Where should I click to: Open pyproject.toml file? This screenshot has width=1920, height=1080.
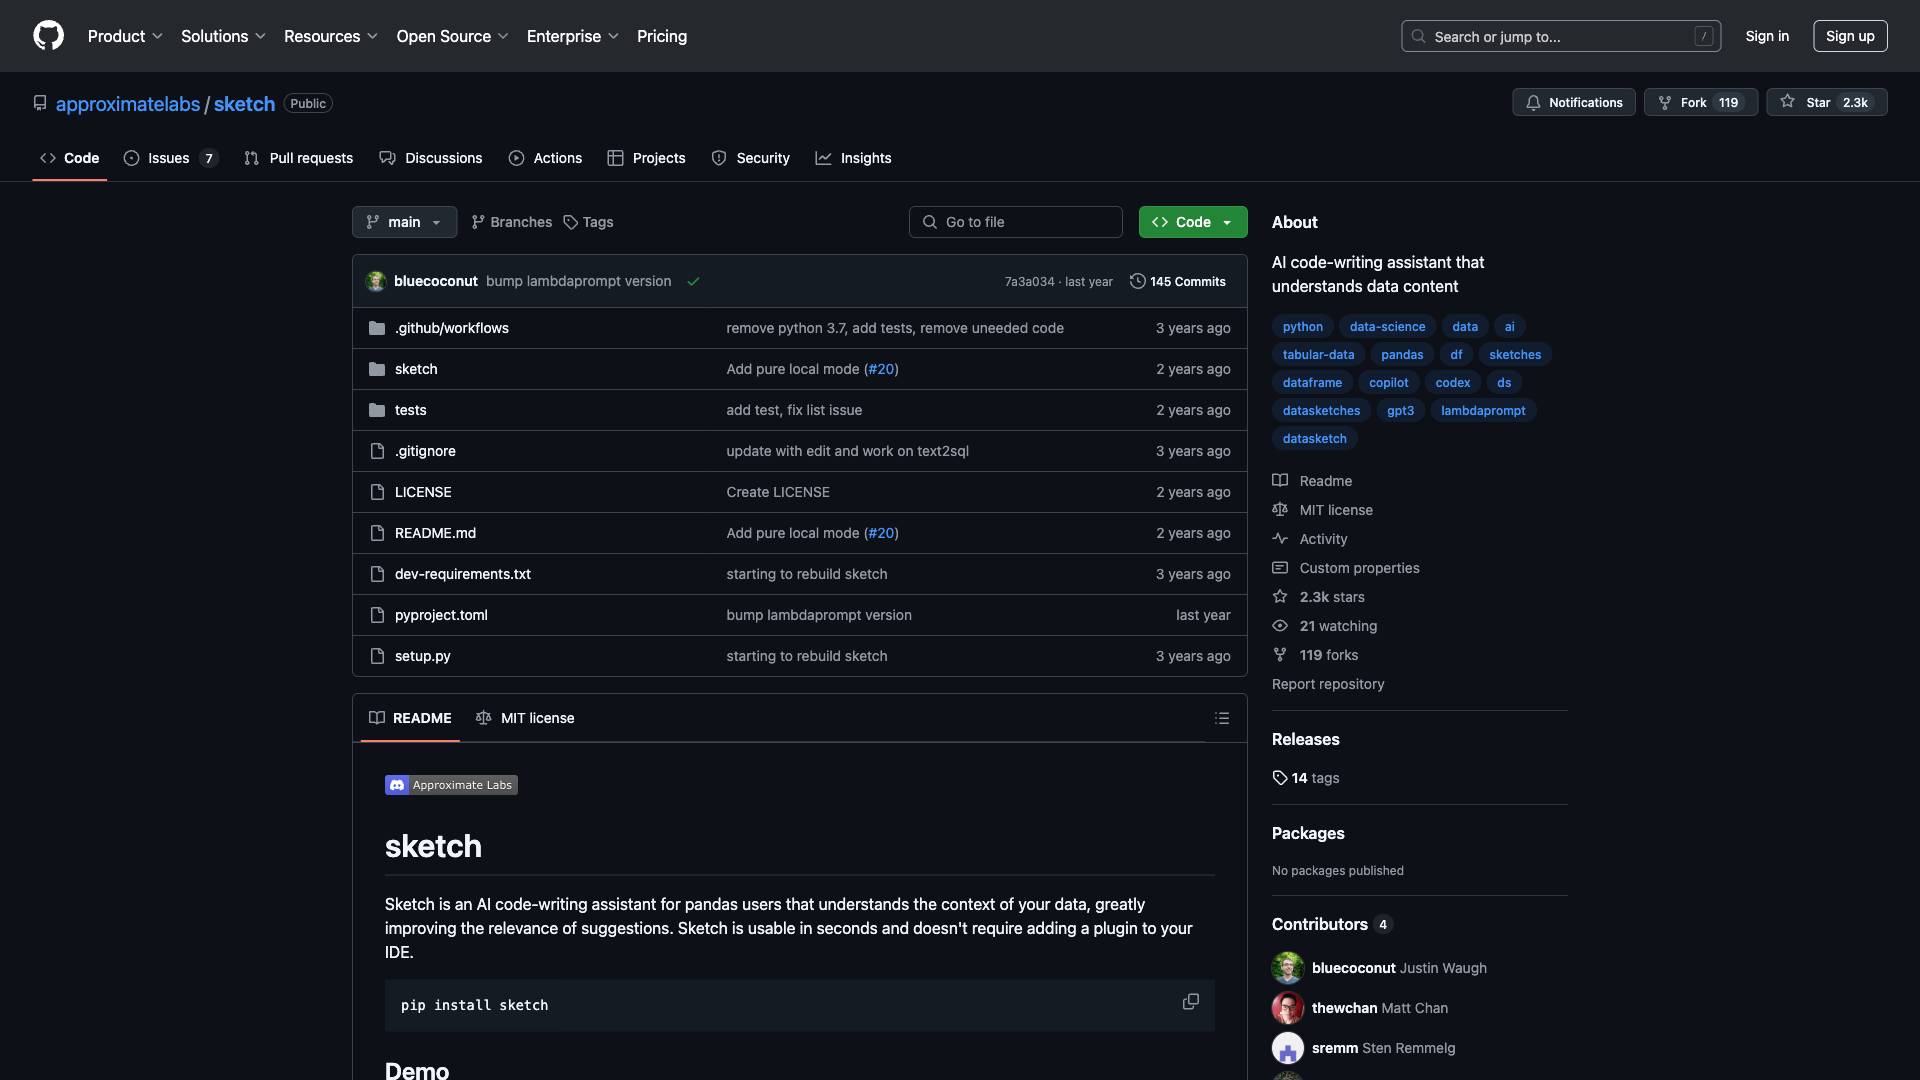(441, 615)
